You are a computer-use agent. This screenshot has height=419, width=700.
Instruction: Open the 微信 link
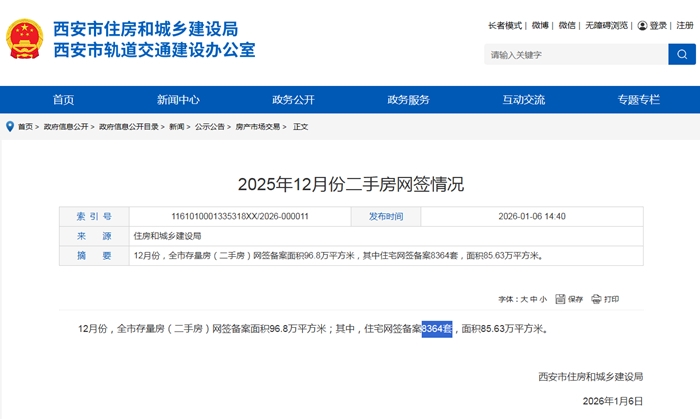pyautogui.click(x=567, y=25)
